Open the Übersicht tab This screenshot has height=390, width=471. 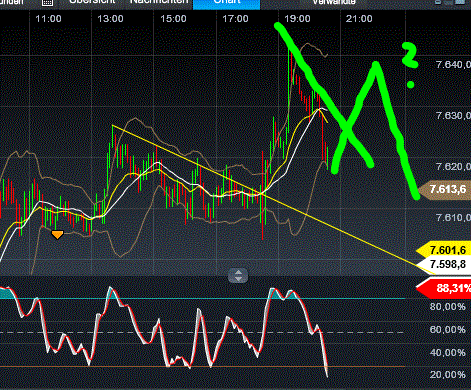pyautogui.click(x=92, y=2)
